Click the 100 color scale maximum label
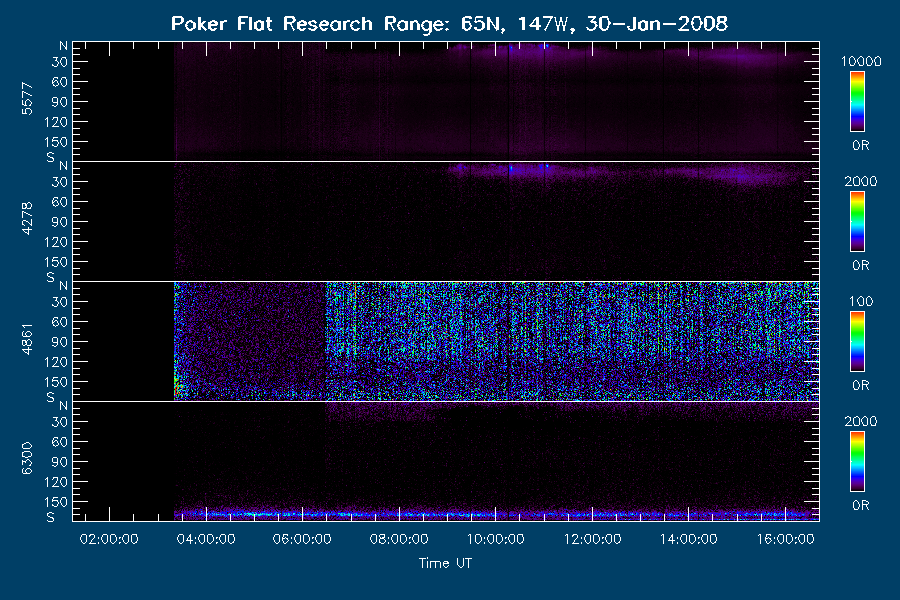 point(861,301)
